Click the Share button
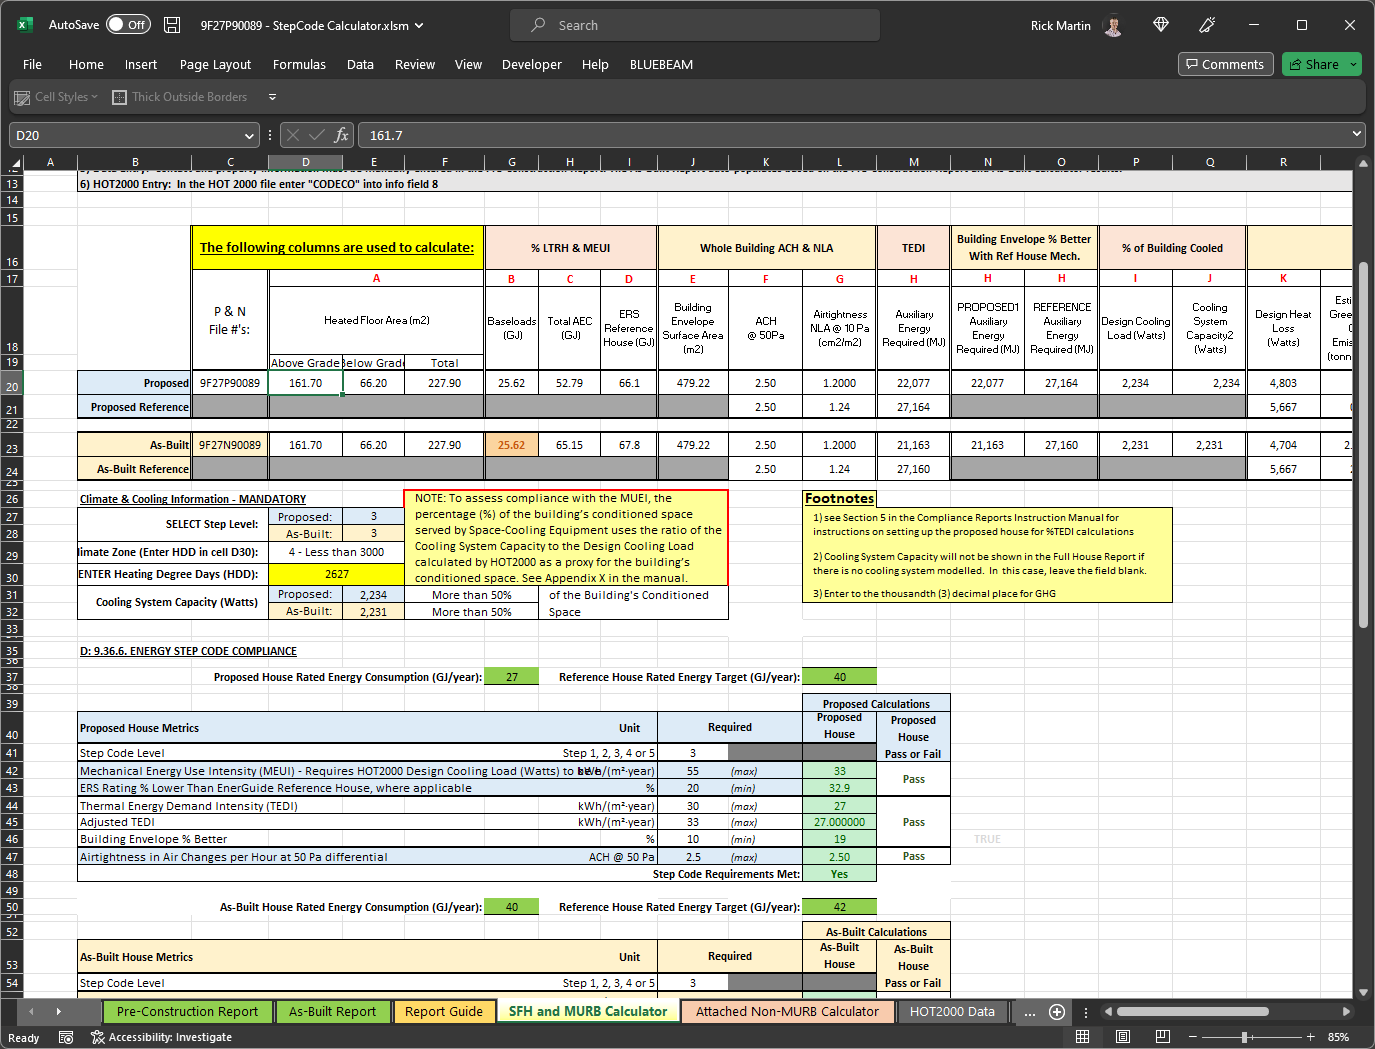The height and width of the screenshot is (1049, 1375). pos(1314,64)
